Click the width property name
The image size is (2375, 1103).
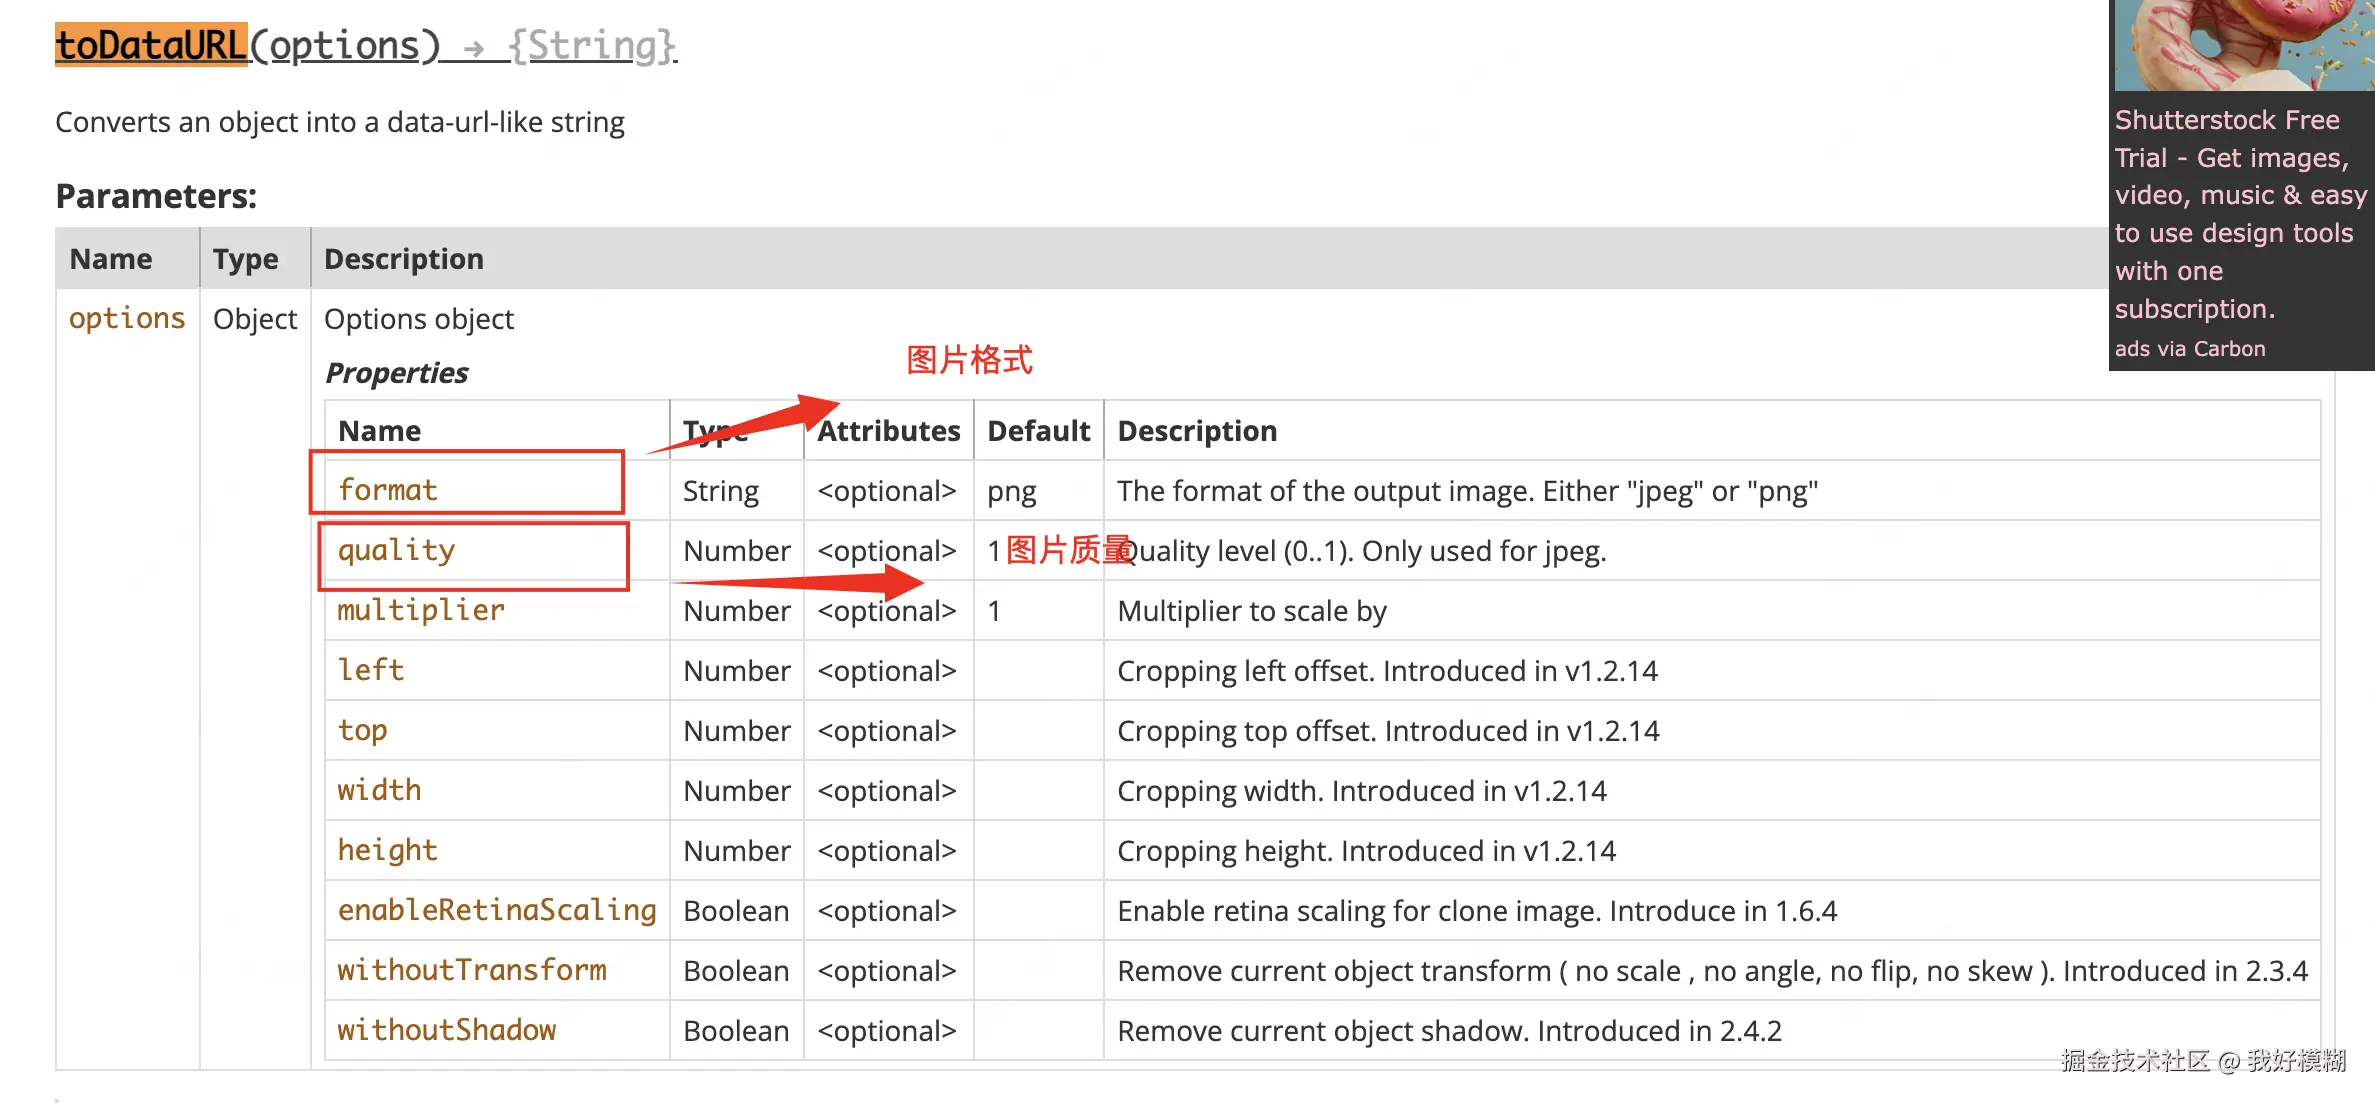pyautogui.click(x=379, y=790)
